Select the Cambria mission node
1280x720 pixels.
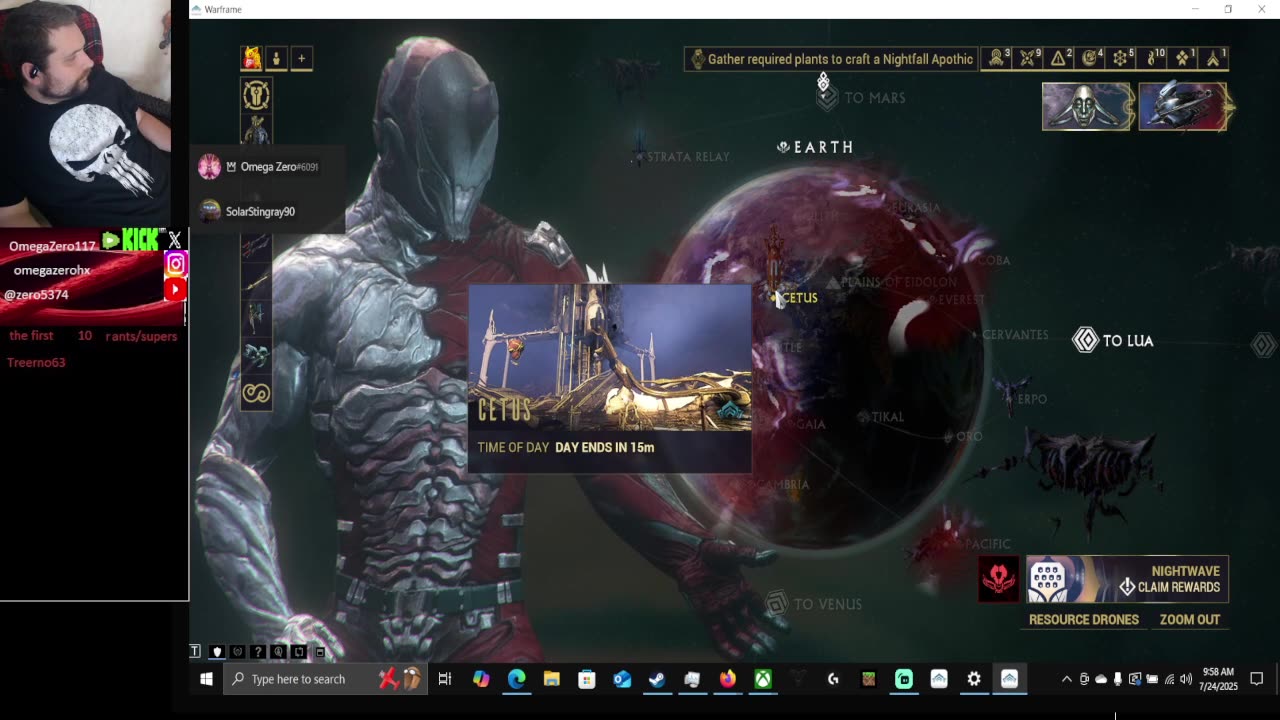coord(782,484)
